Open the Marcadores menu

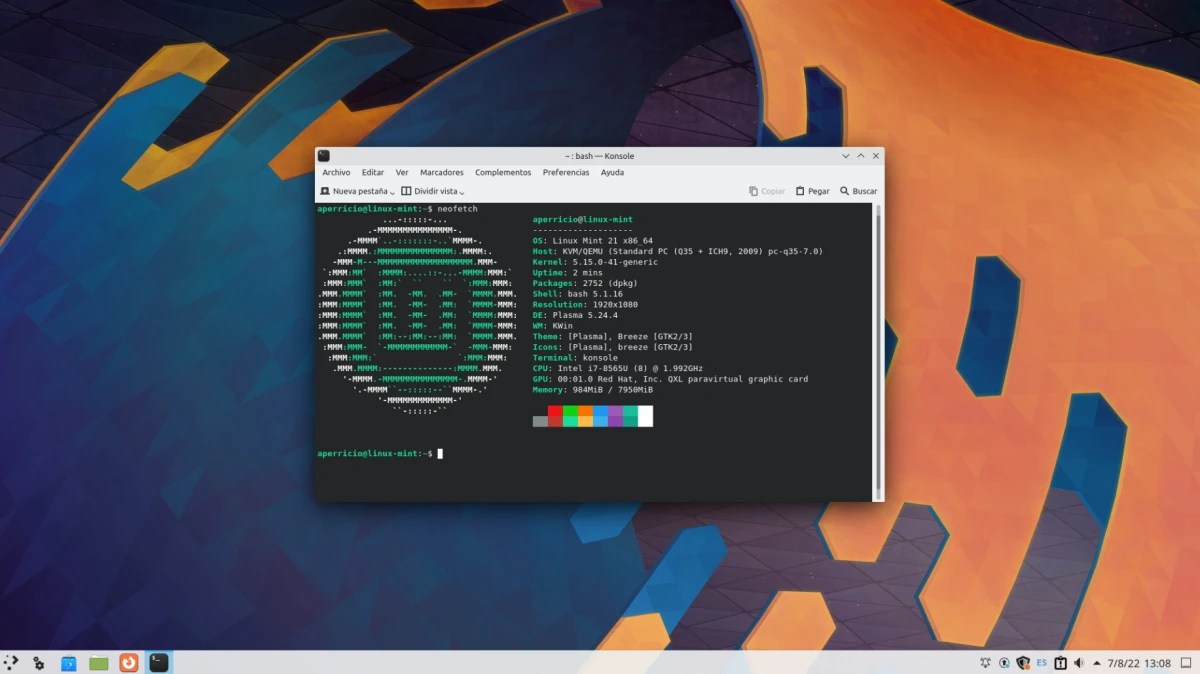[x=441, y=172]
